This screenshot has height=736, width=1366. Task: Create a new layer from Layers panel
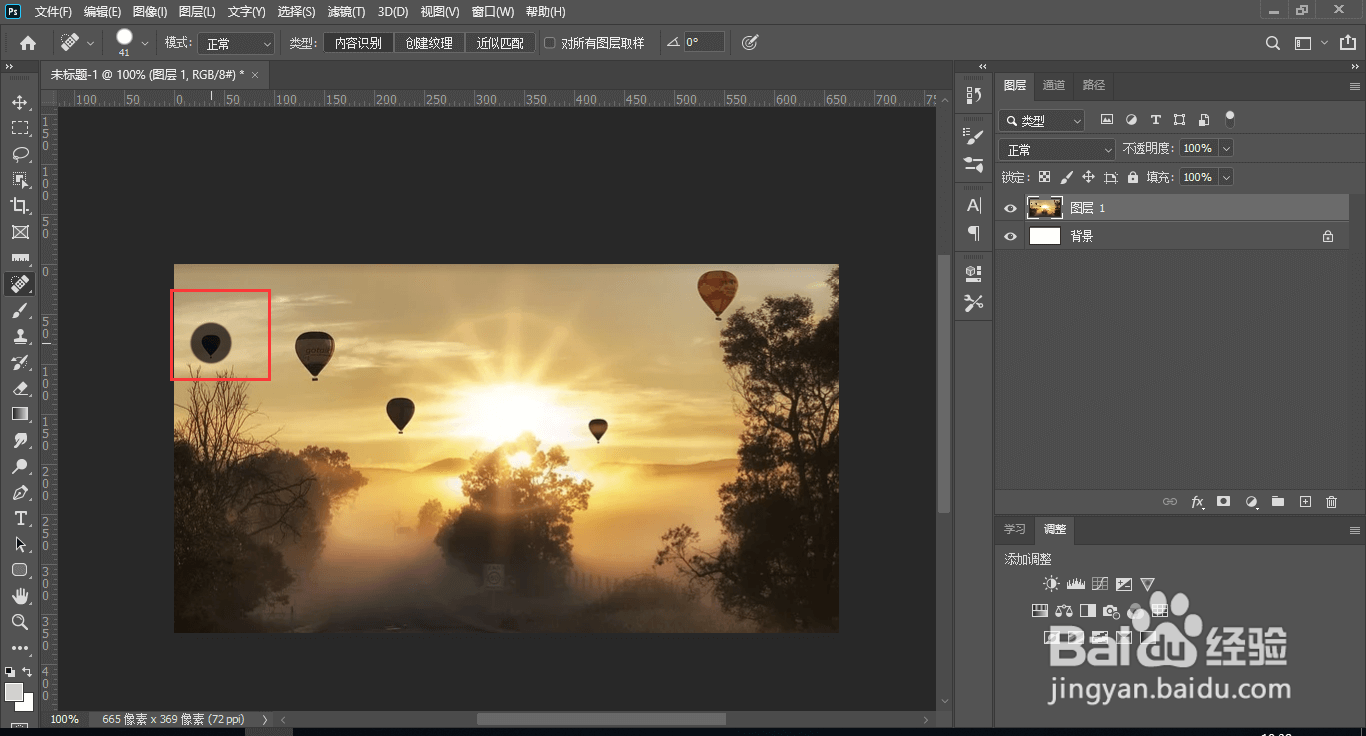[1305, 502]
